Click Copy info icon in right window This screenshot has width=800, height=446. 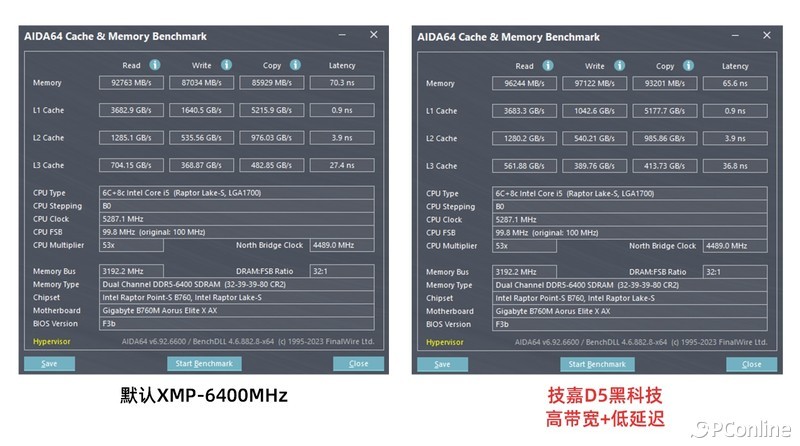688,65
